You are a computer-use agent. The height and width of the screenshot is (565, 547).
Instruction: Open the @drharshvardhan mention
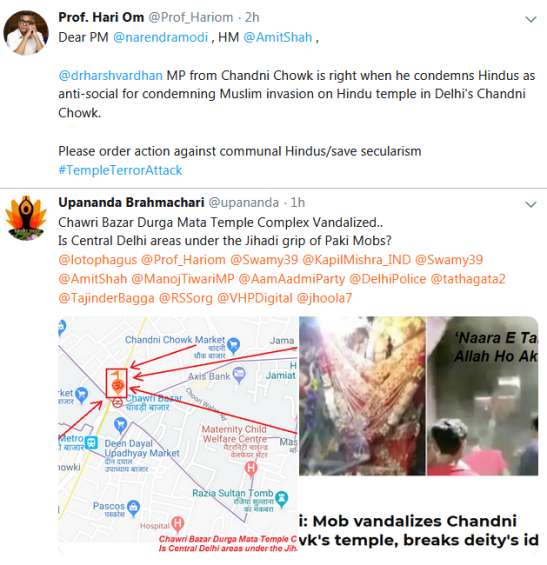[x=110, y=75]
